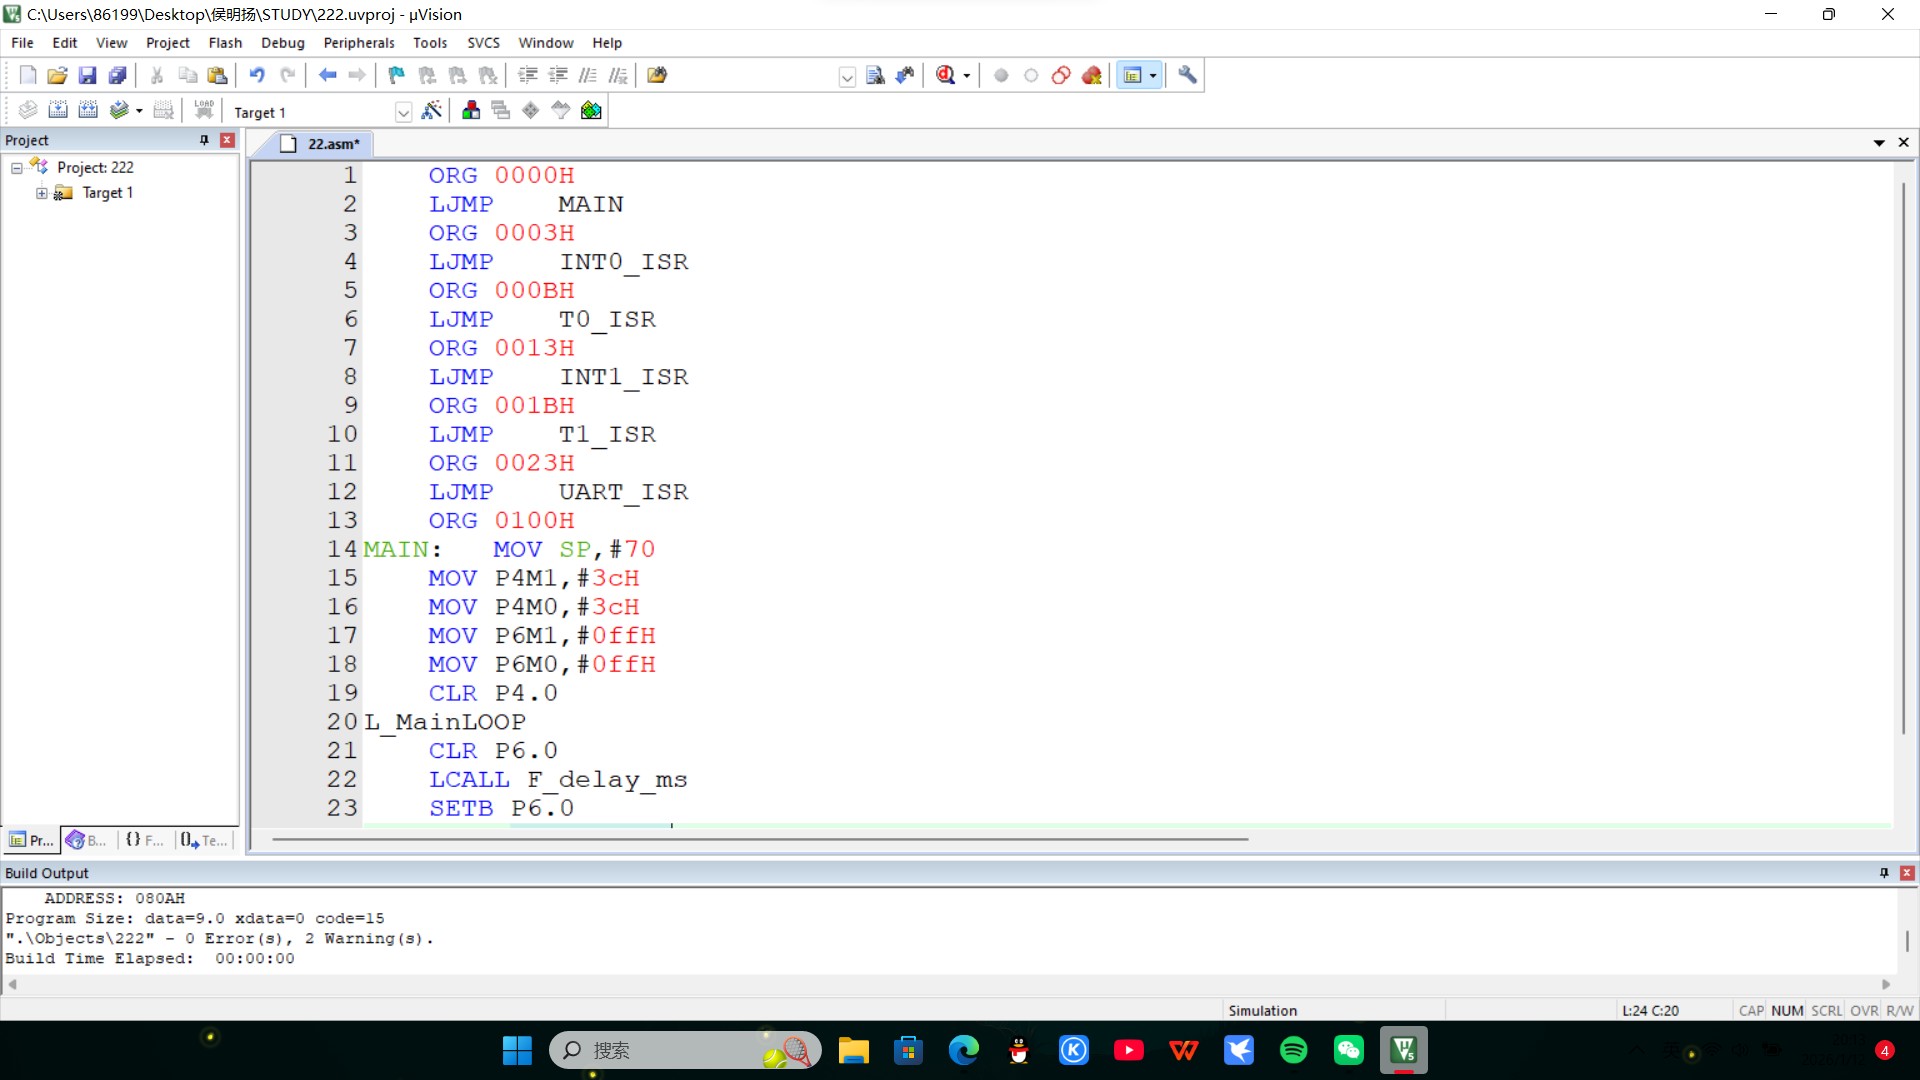The image size is (1920, 1080).
Task: Click the Insert bookmark flag icon
Action: 396,75
